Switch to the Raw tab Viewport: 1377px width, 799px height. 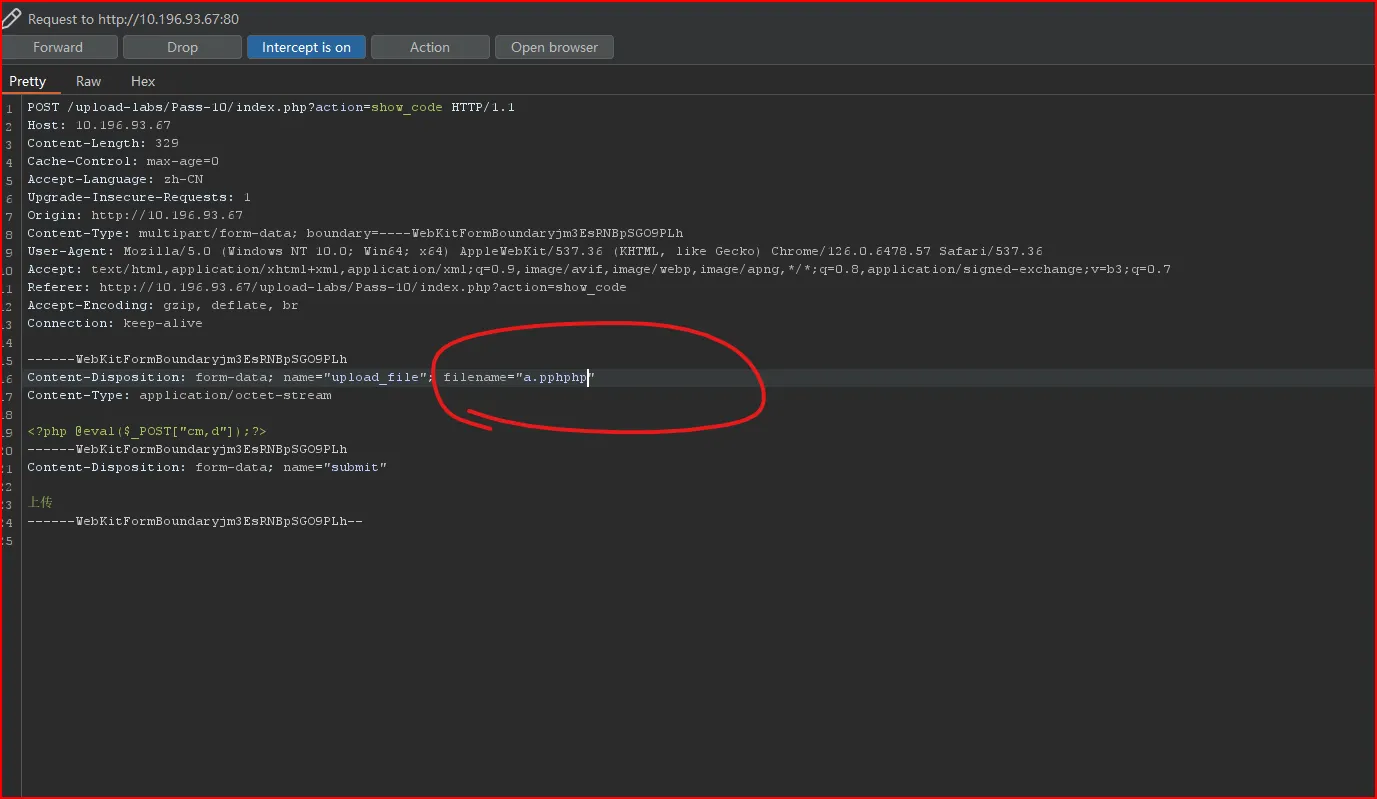(x=89, y=81)
